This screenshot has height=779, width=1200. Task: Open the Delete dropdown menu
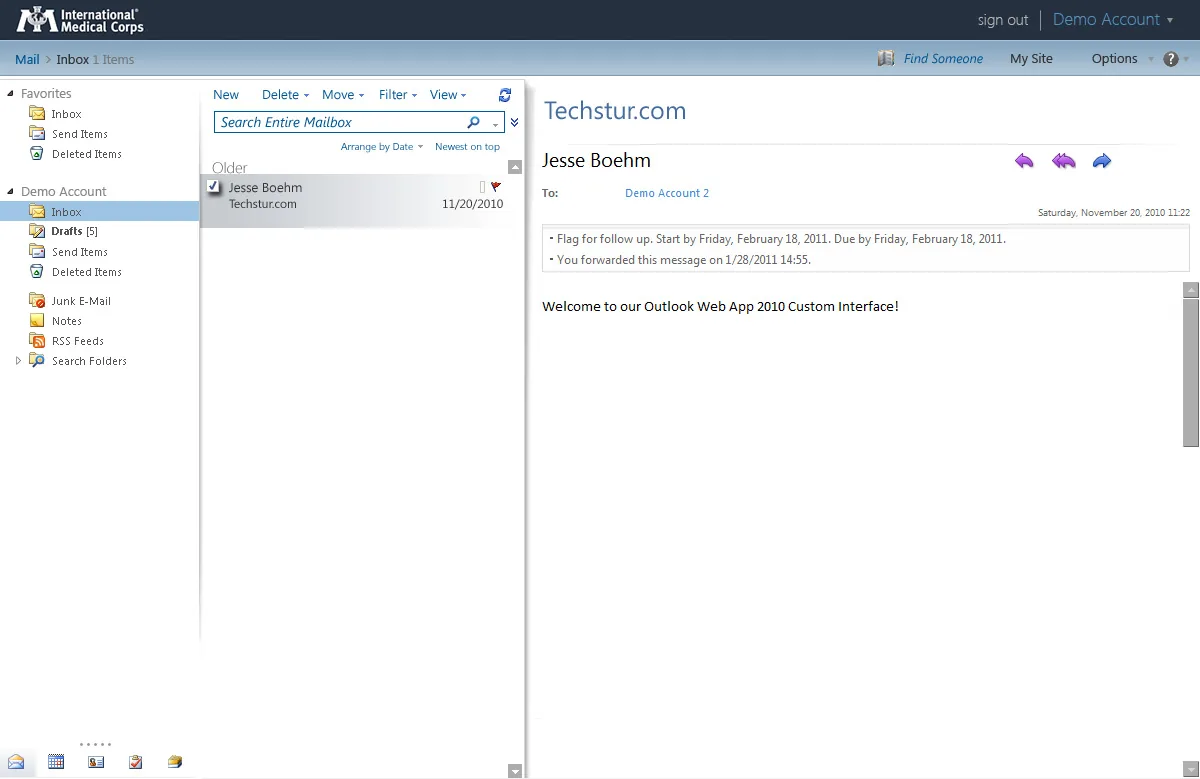(286, 95)
